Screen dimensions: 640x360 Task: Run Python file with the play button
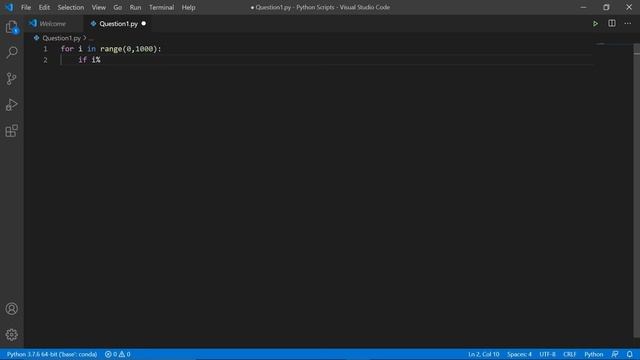[595, 24]
